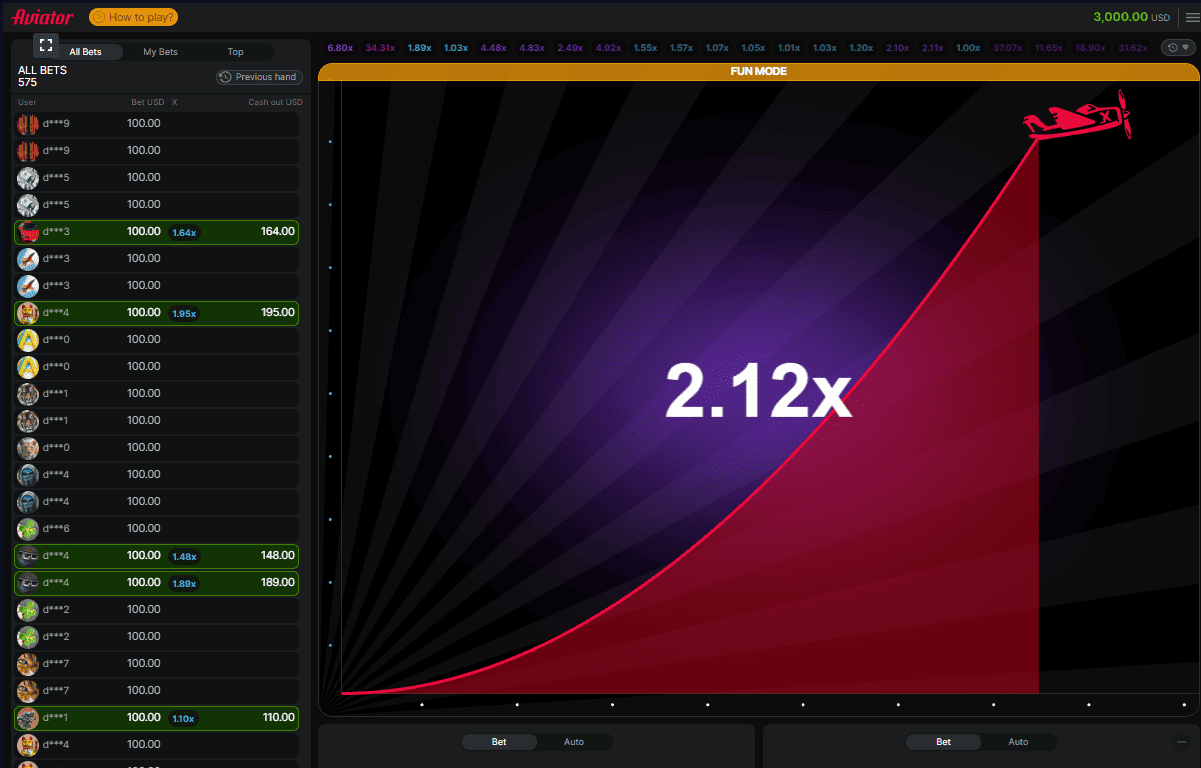Click the avatar next to the 1.95x bet
1201x768 pixels.
click(x=28, y=313)
